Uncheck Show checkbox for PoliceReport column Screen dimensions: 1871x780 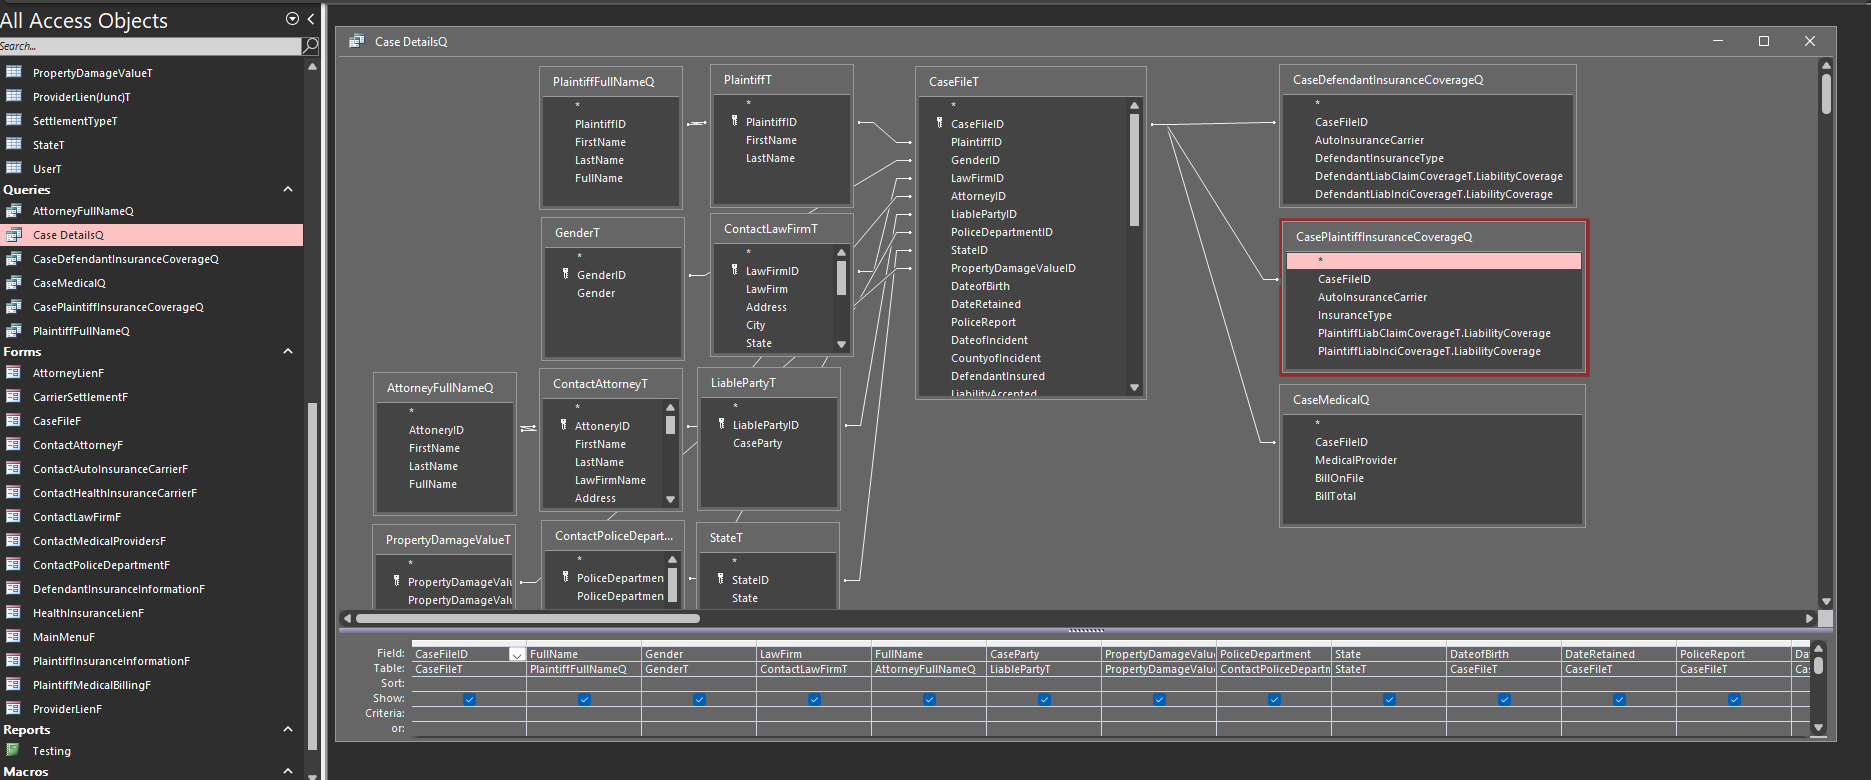point(1734,699)
